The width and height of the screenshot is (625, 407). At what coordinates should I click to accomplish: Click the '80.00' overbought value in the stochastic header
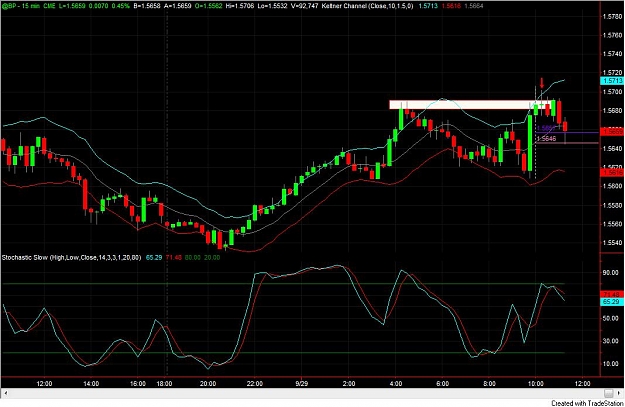[193, 258]
